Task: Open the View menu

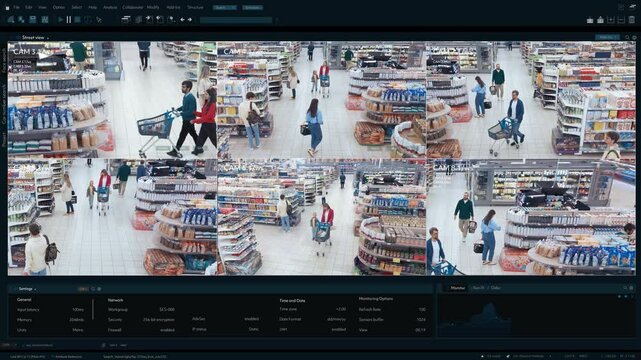Action: [x=42, y=7]
